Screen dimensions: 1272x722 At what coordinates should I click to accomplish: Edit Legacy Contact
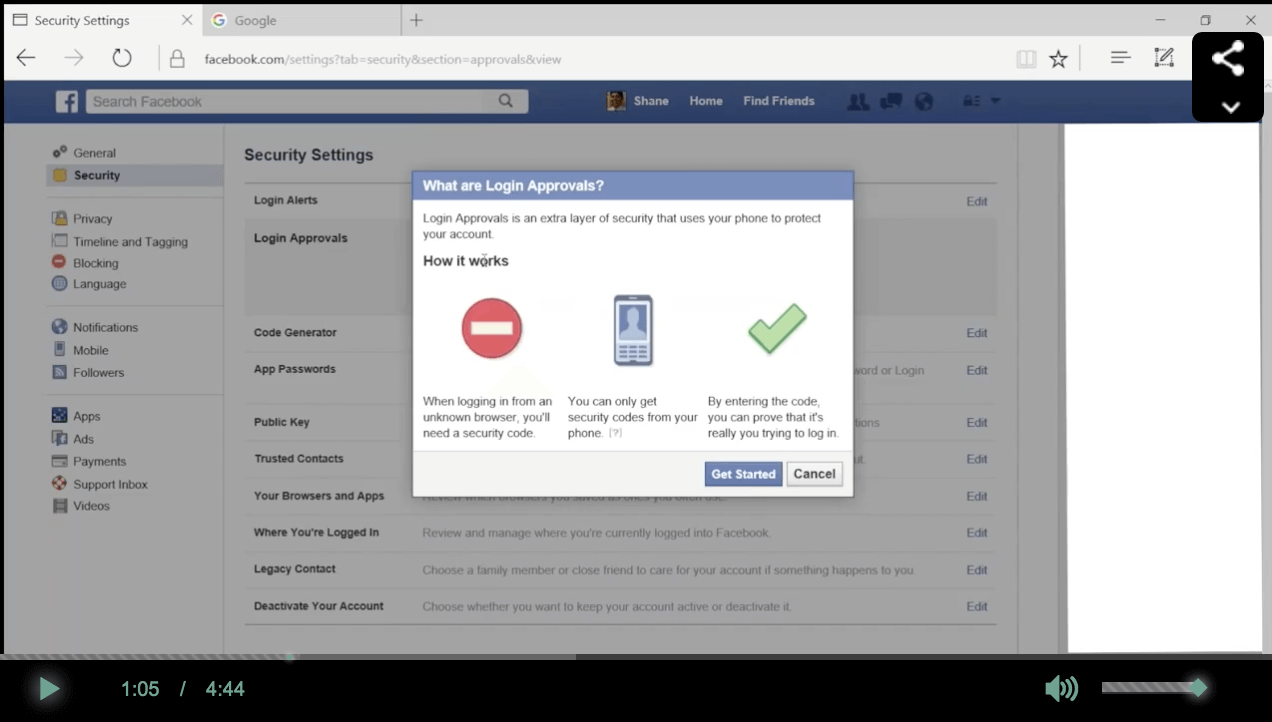976,570
